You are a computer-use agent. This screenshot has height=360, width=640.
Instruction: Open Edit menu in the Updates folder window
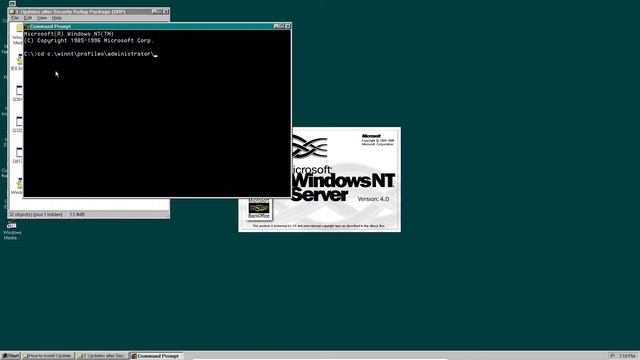pos(27,18)
